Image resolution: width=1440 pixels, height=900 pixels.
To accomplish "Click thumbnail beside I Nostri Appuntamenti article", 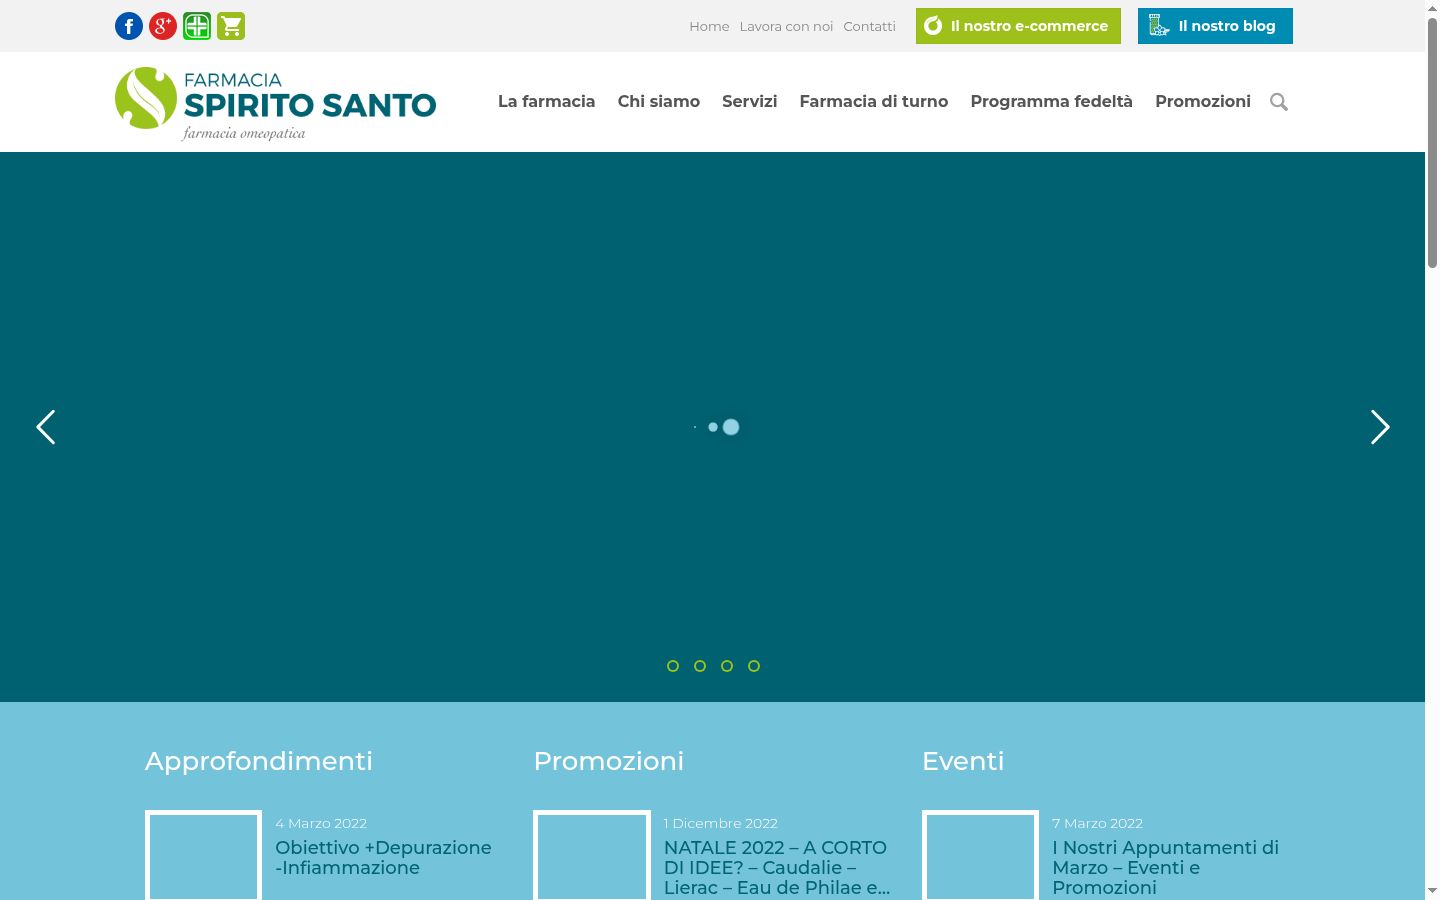I will click(x=980, y=856).
